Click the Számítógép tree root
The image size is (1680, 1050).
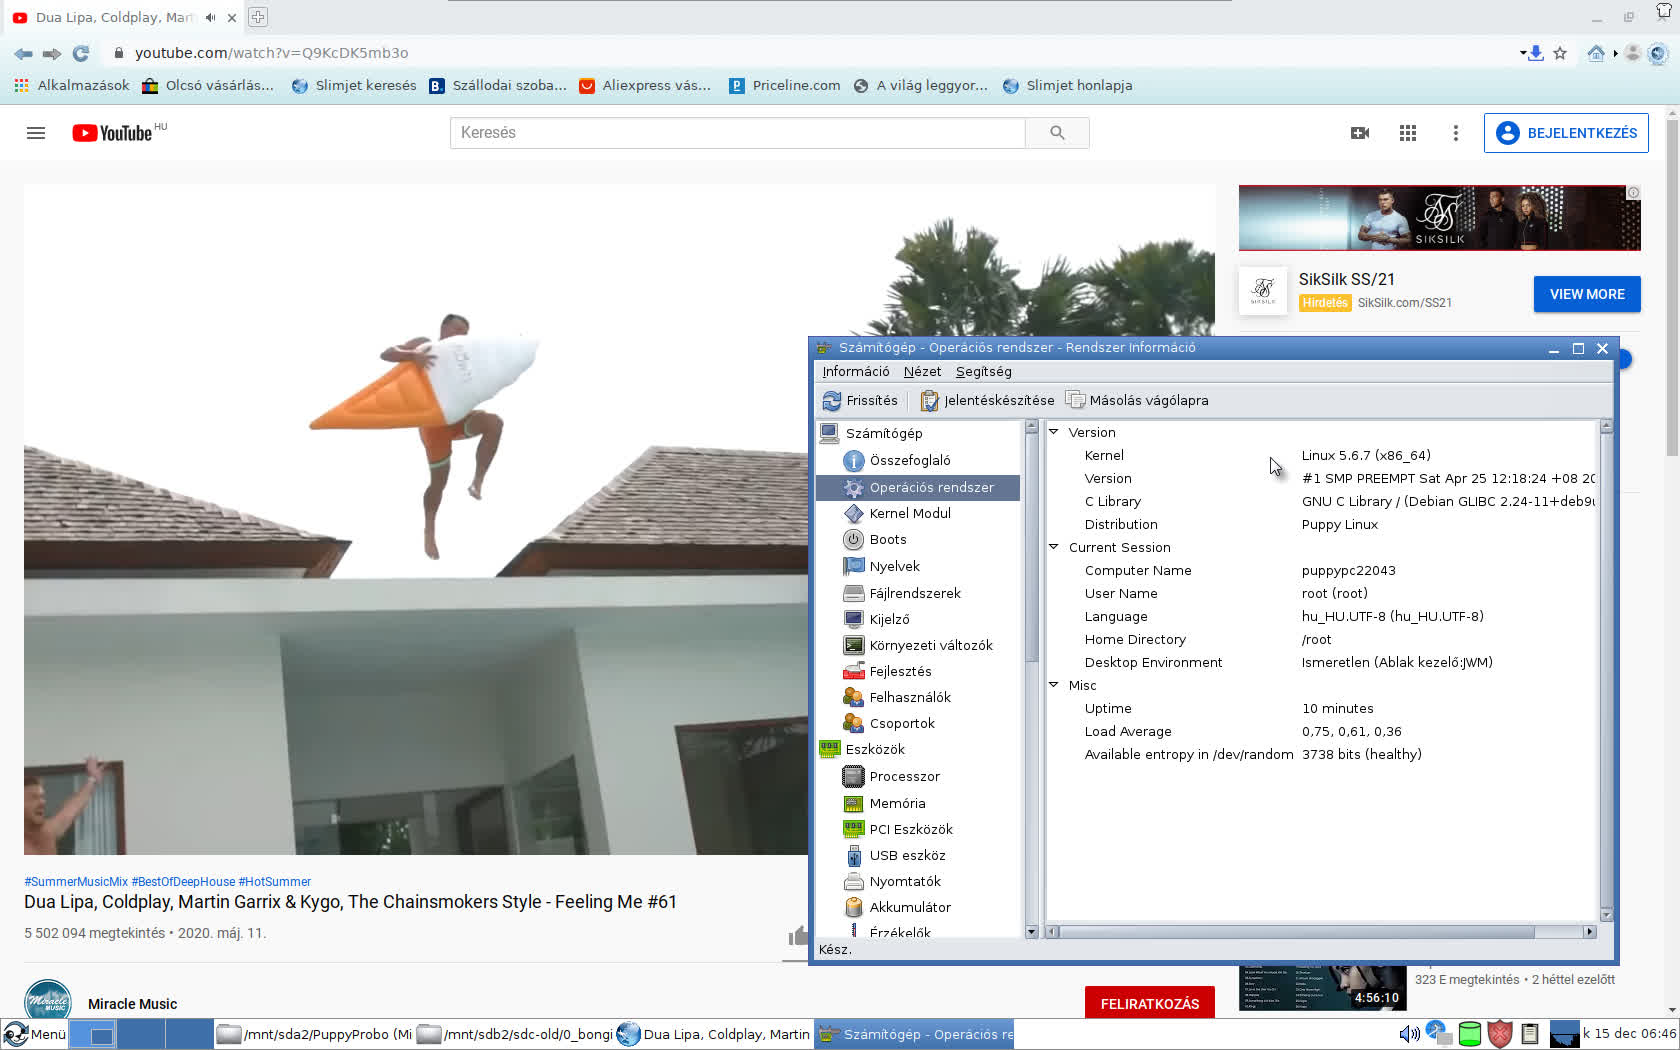(883, 433)
